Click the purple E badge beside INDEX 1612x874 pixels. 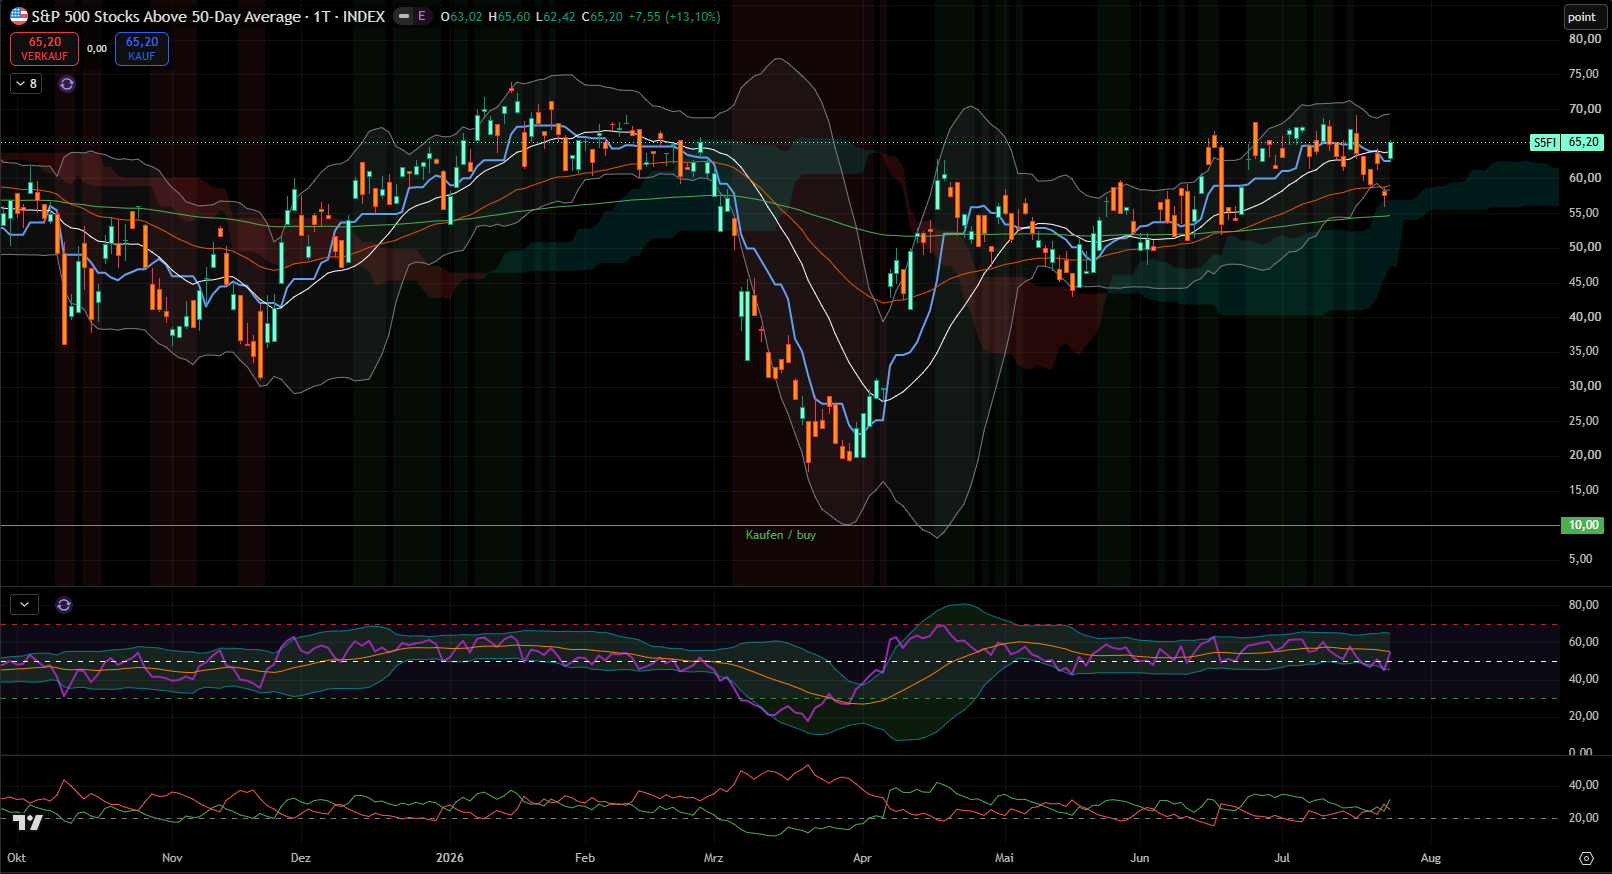coord(422,16)
